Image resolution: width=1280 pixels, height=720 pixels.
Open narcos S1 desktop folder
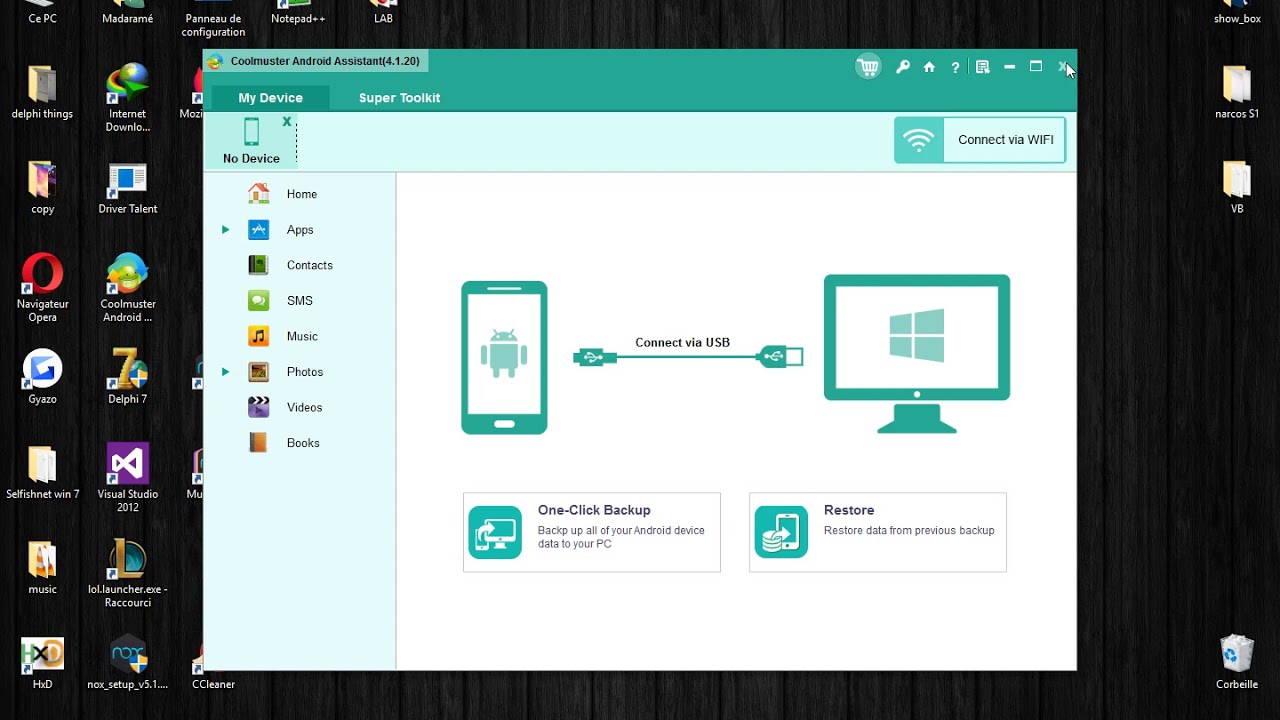(1237, 93)
